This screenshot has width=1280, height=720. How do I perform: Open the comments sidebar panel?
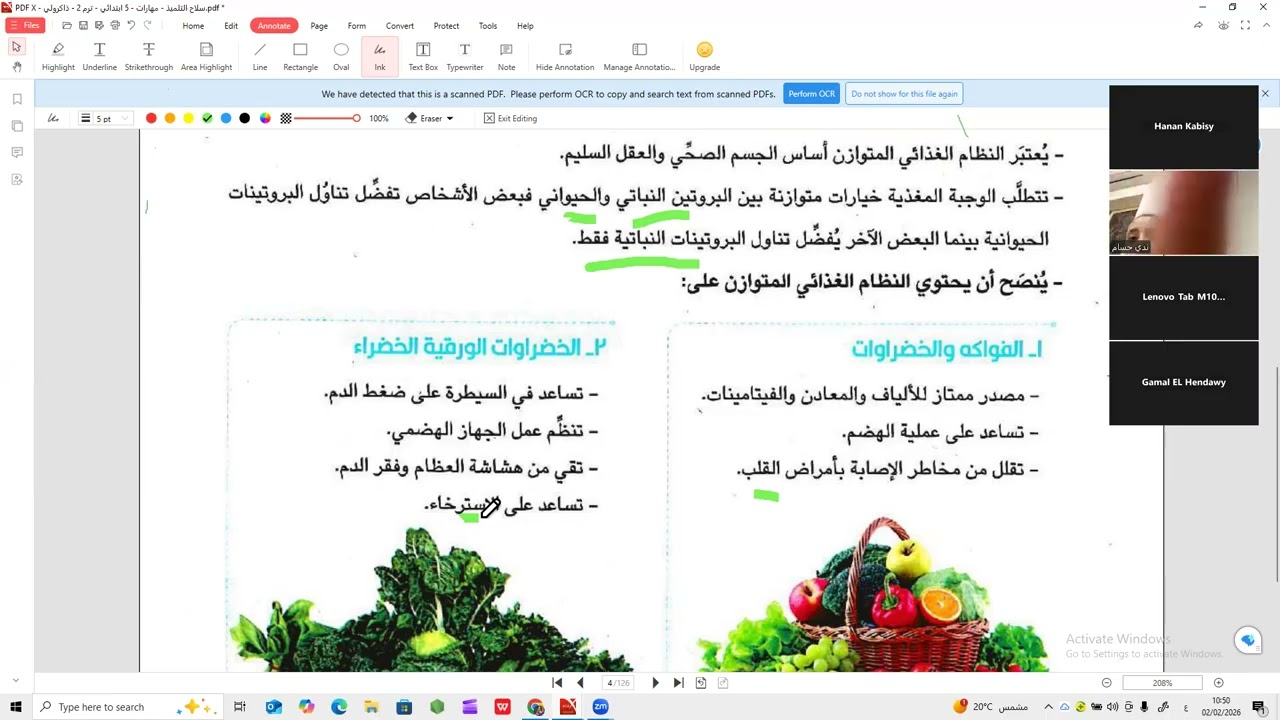(x=17, y=152)
